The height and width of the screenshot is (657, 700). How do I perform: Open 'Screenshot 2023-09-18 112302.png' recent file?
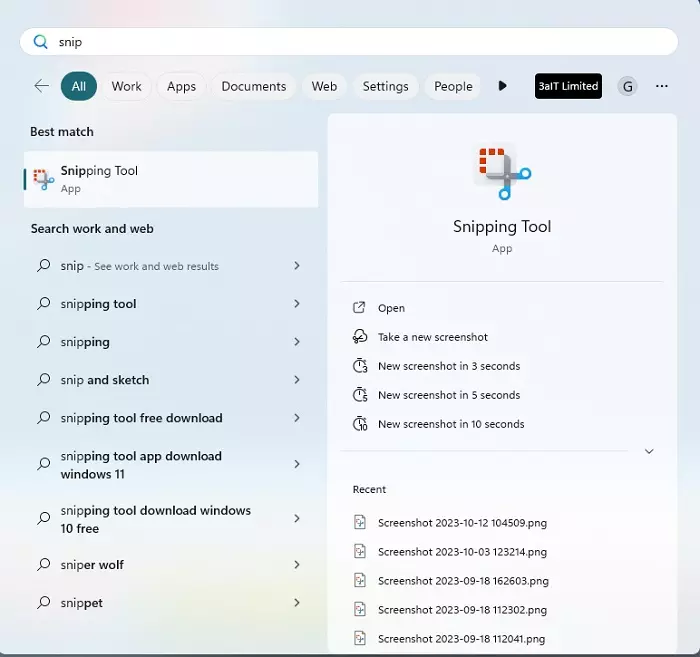click(462, 610)
